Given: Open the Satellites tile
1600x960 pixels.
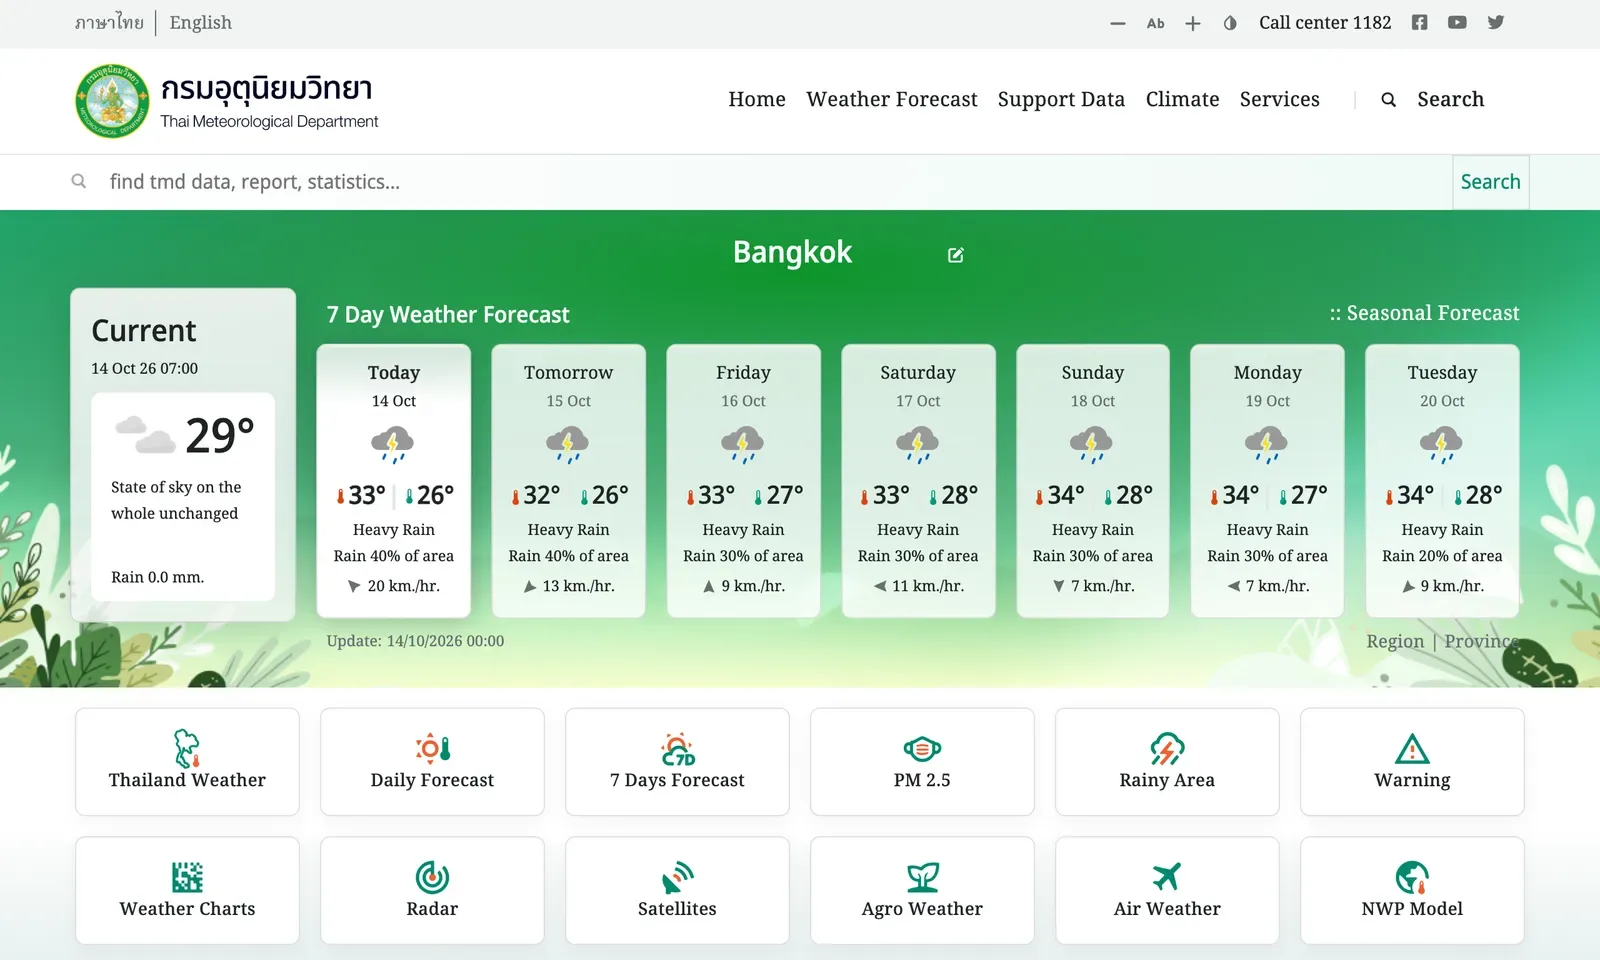Looking at the screenshot, I should [677, 891].
